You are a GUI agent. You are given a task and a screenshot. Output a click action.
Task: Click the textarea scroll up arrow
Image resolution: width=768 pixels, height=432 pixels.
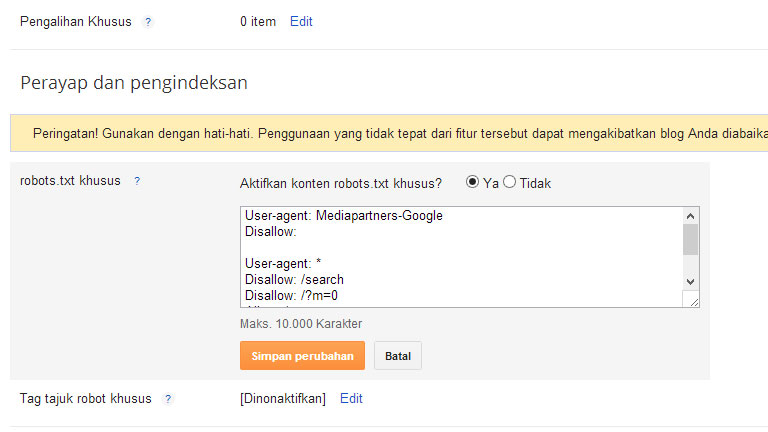tap(691, 216)
